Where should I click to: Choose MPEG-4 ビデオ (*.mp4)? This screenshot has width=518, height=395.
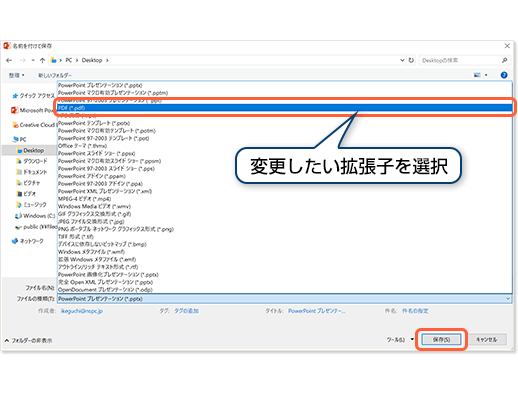pyautogui.click(x=285, y=199)
